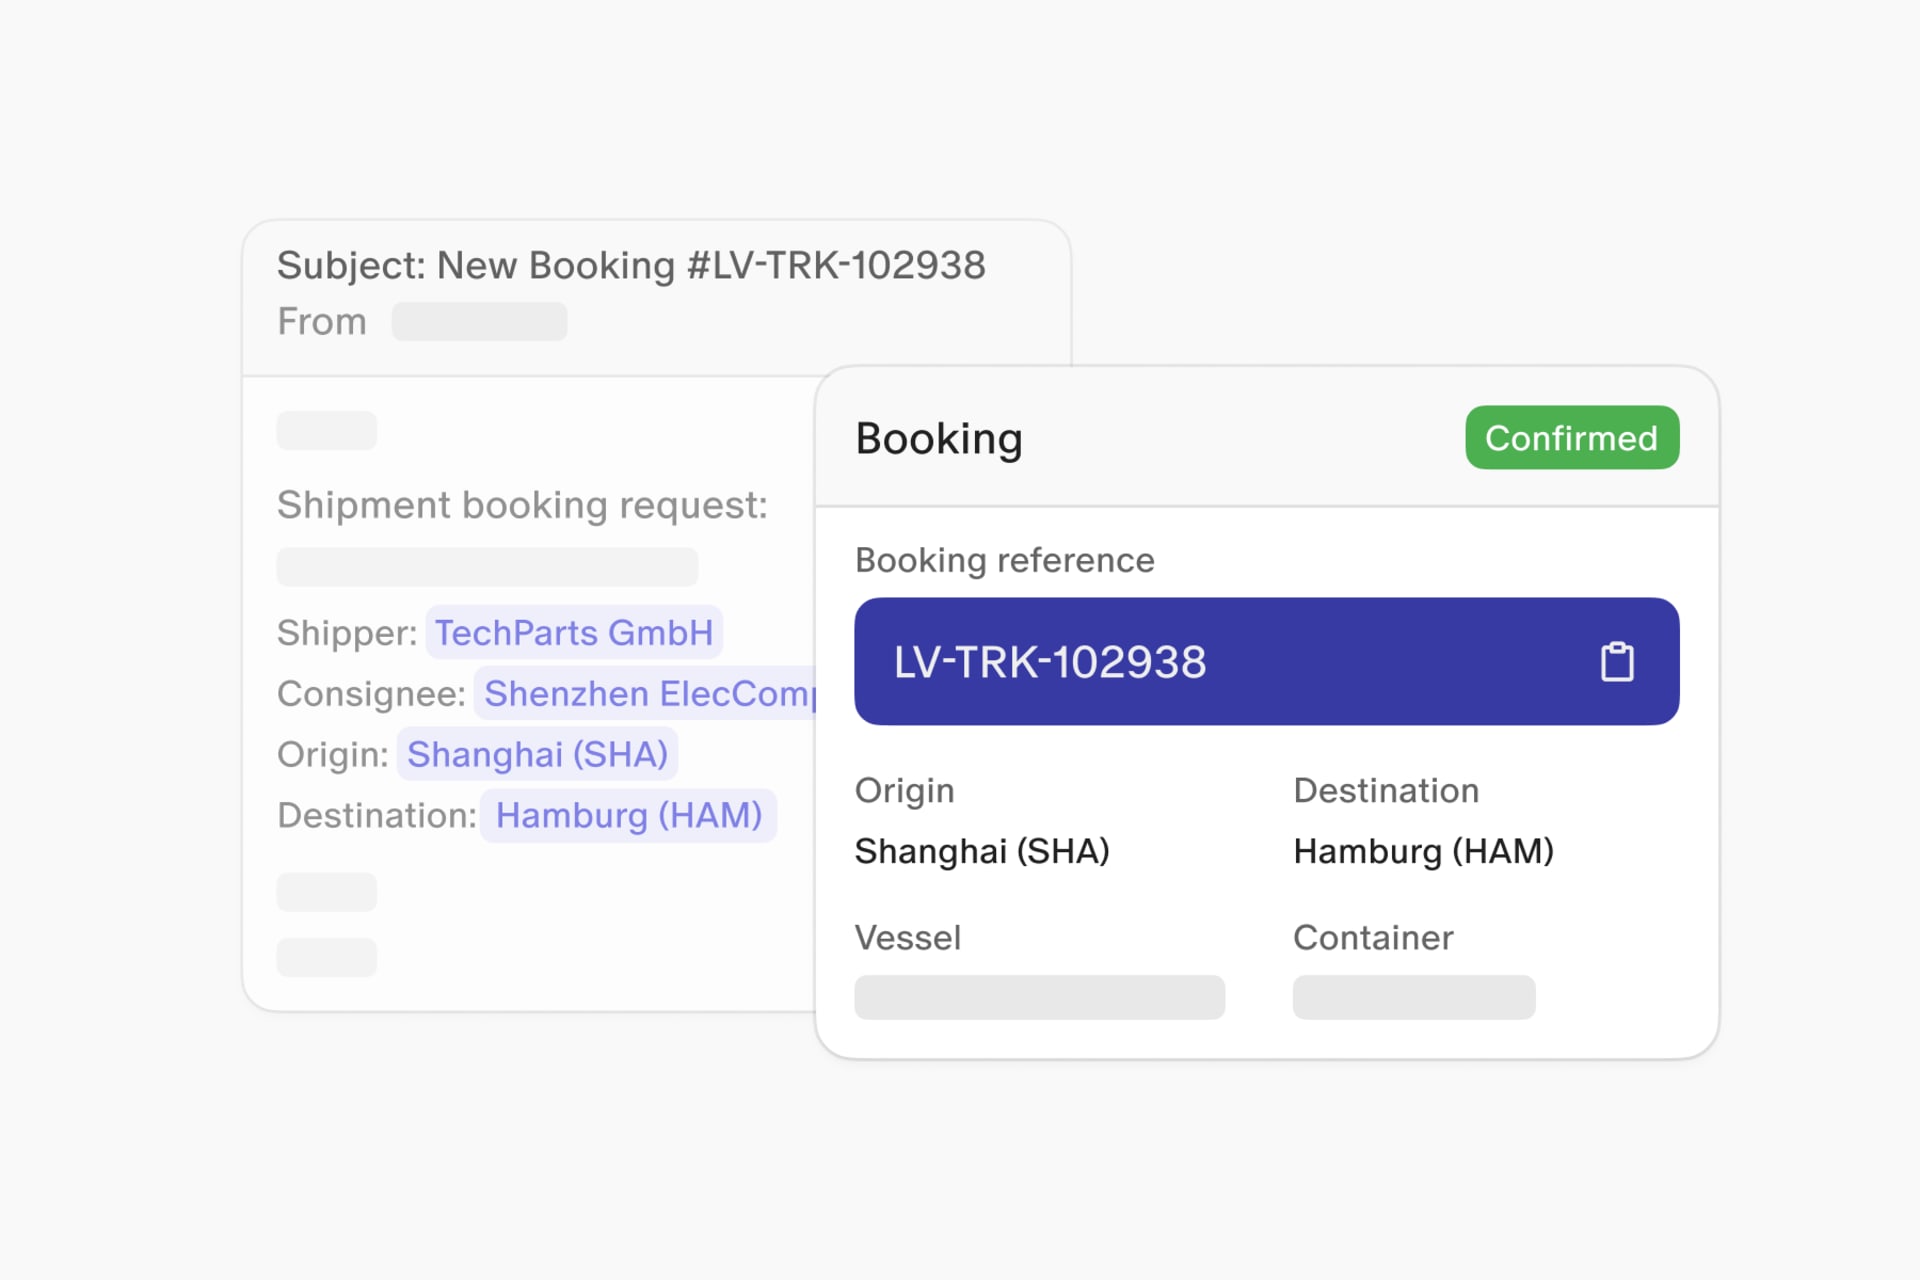The image size is (1920, 1280).
Task: Click the Vessel placeholder field
Action: point(1039,997)
